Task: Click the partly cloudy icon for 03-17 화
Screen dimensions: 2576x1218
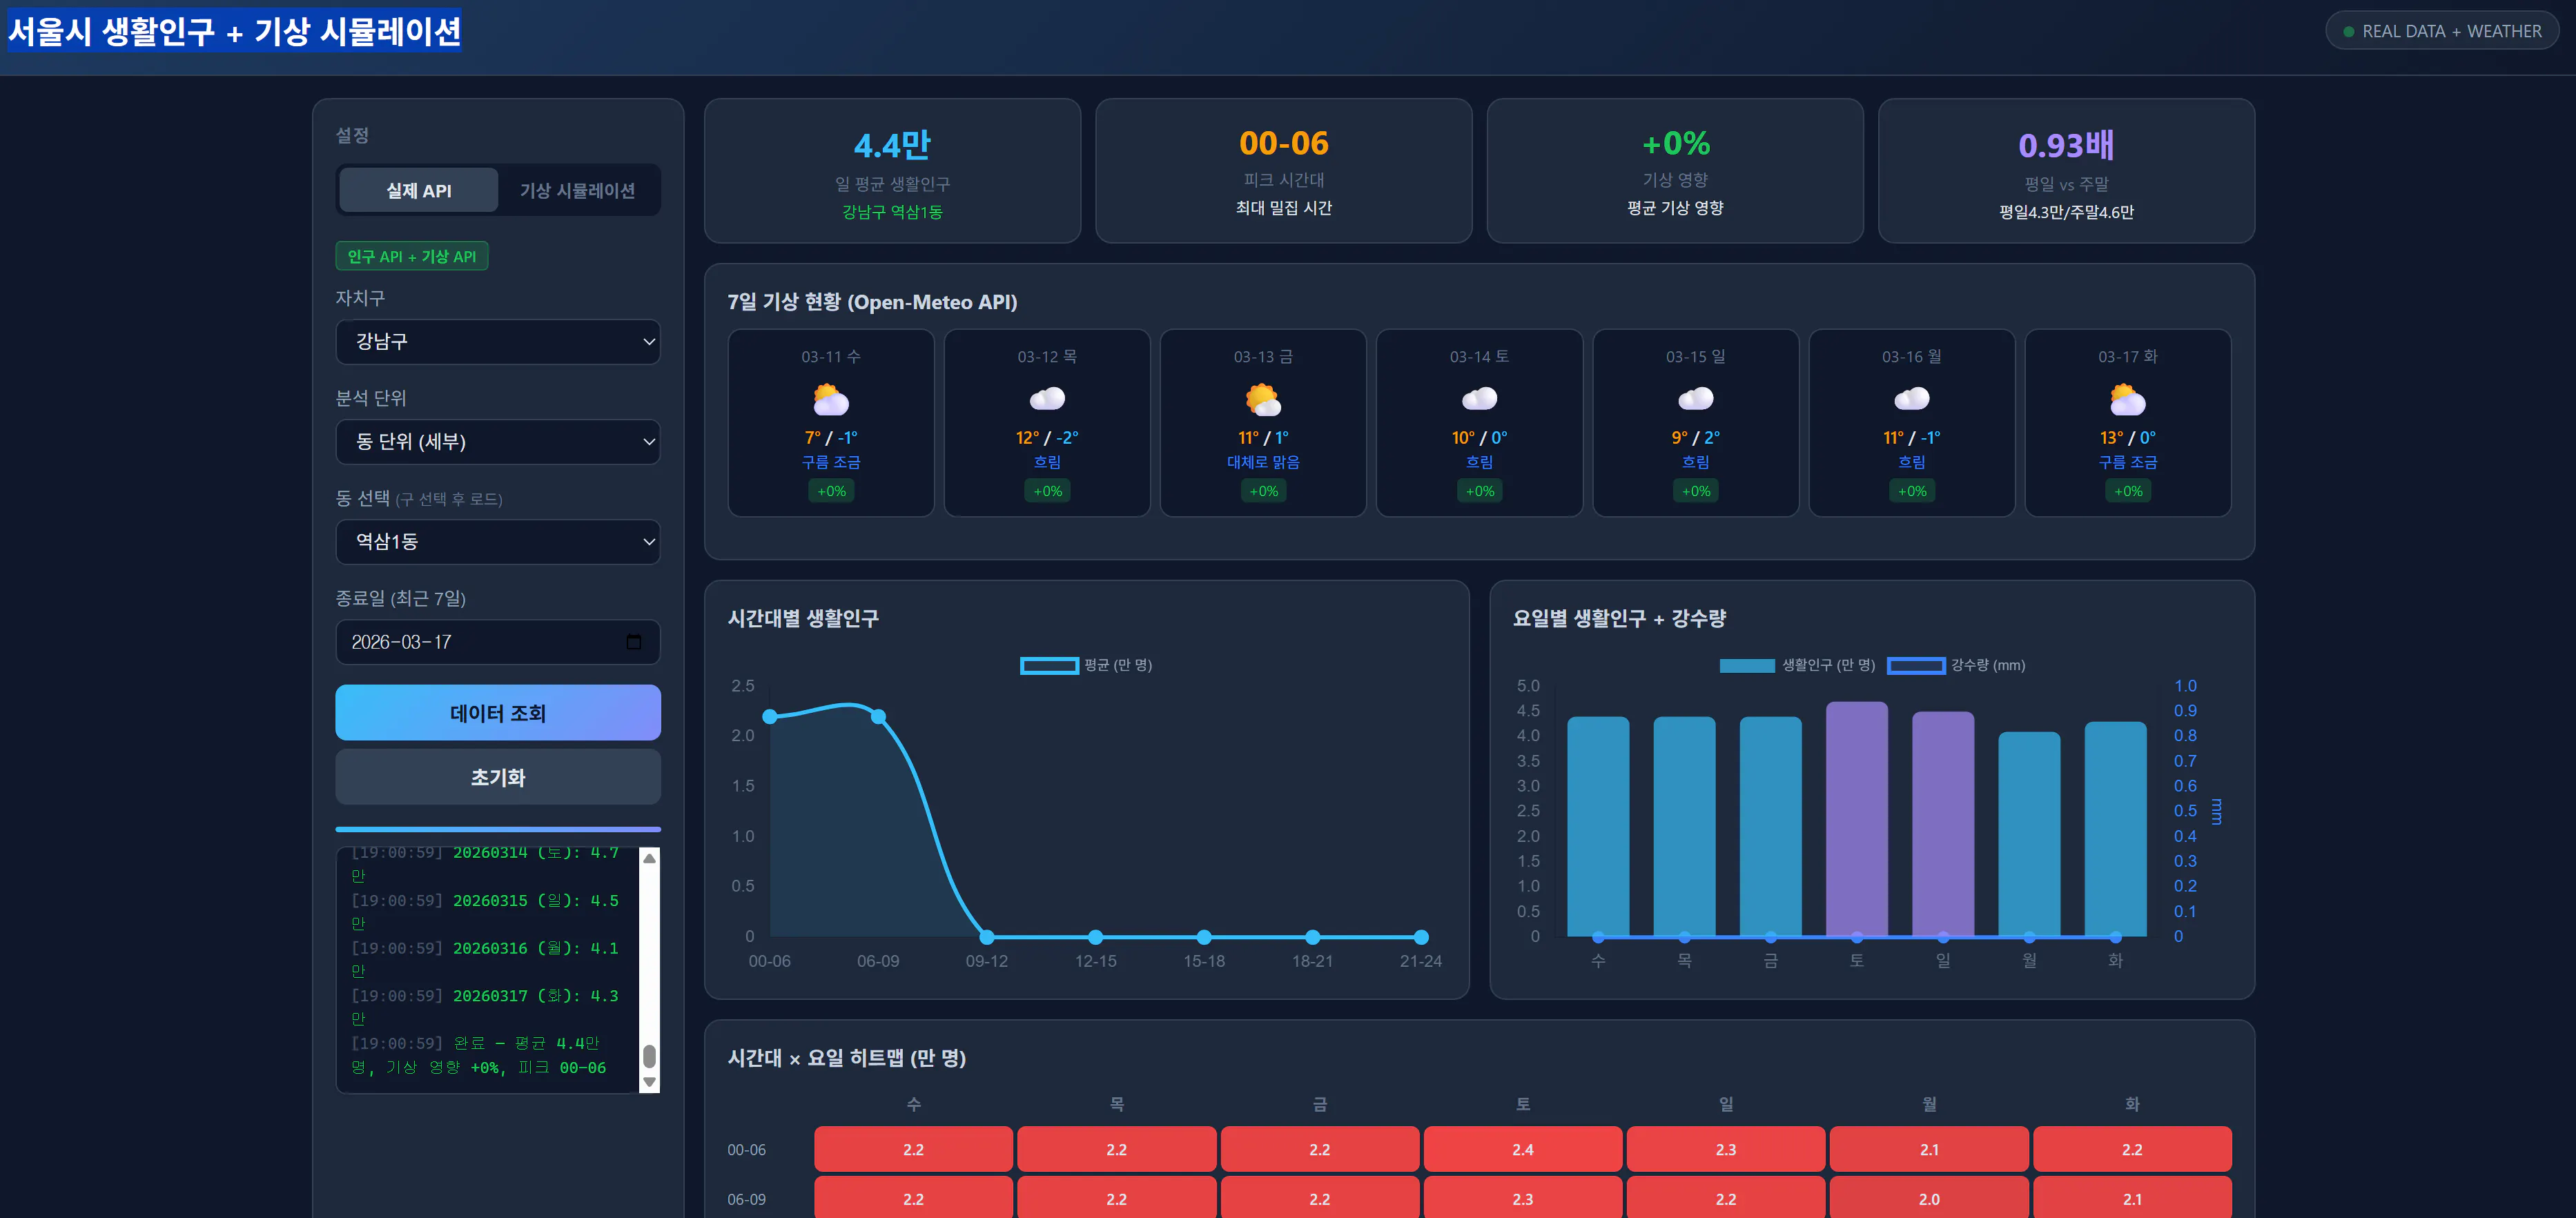Action: tap(2128, 399)
